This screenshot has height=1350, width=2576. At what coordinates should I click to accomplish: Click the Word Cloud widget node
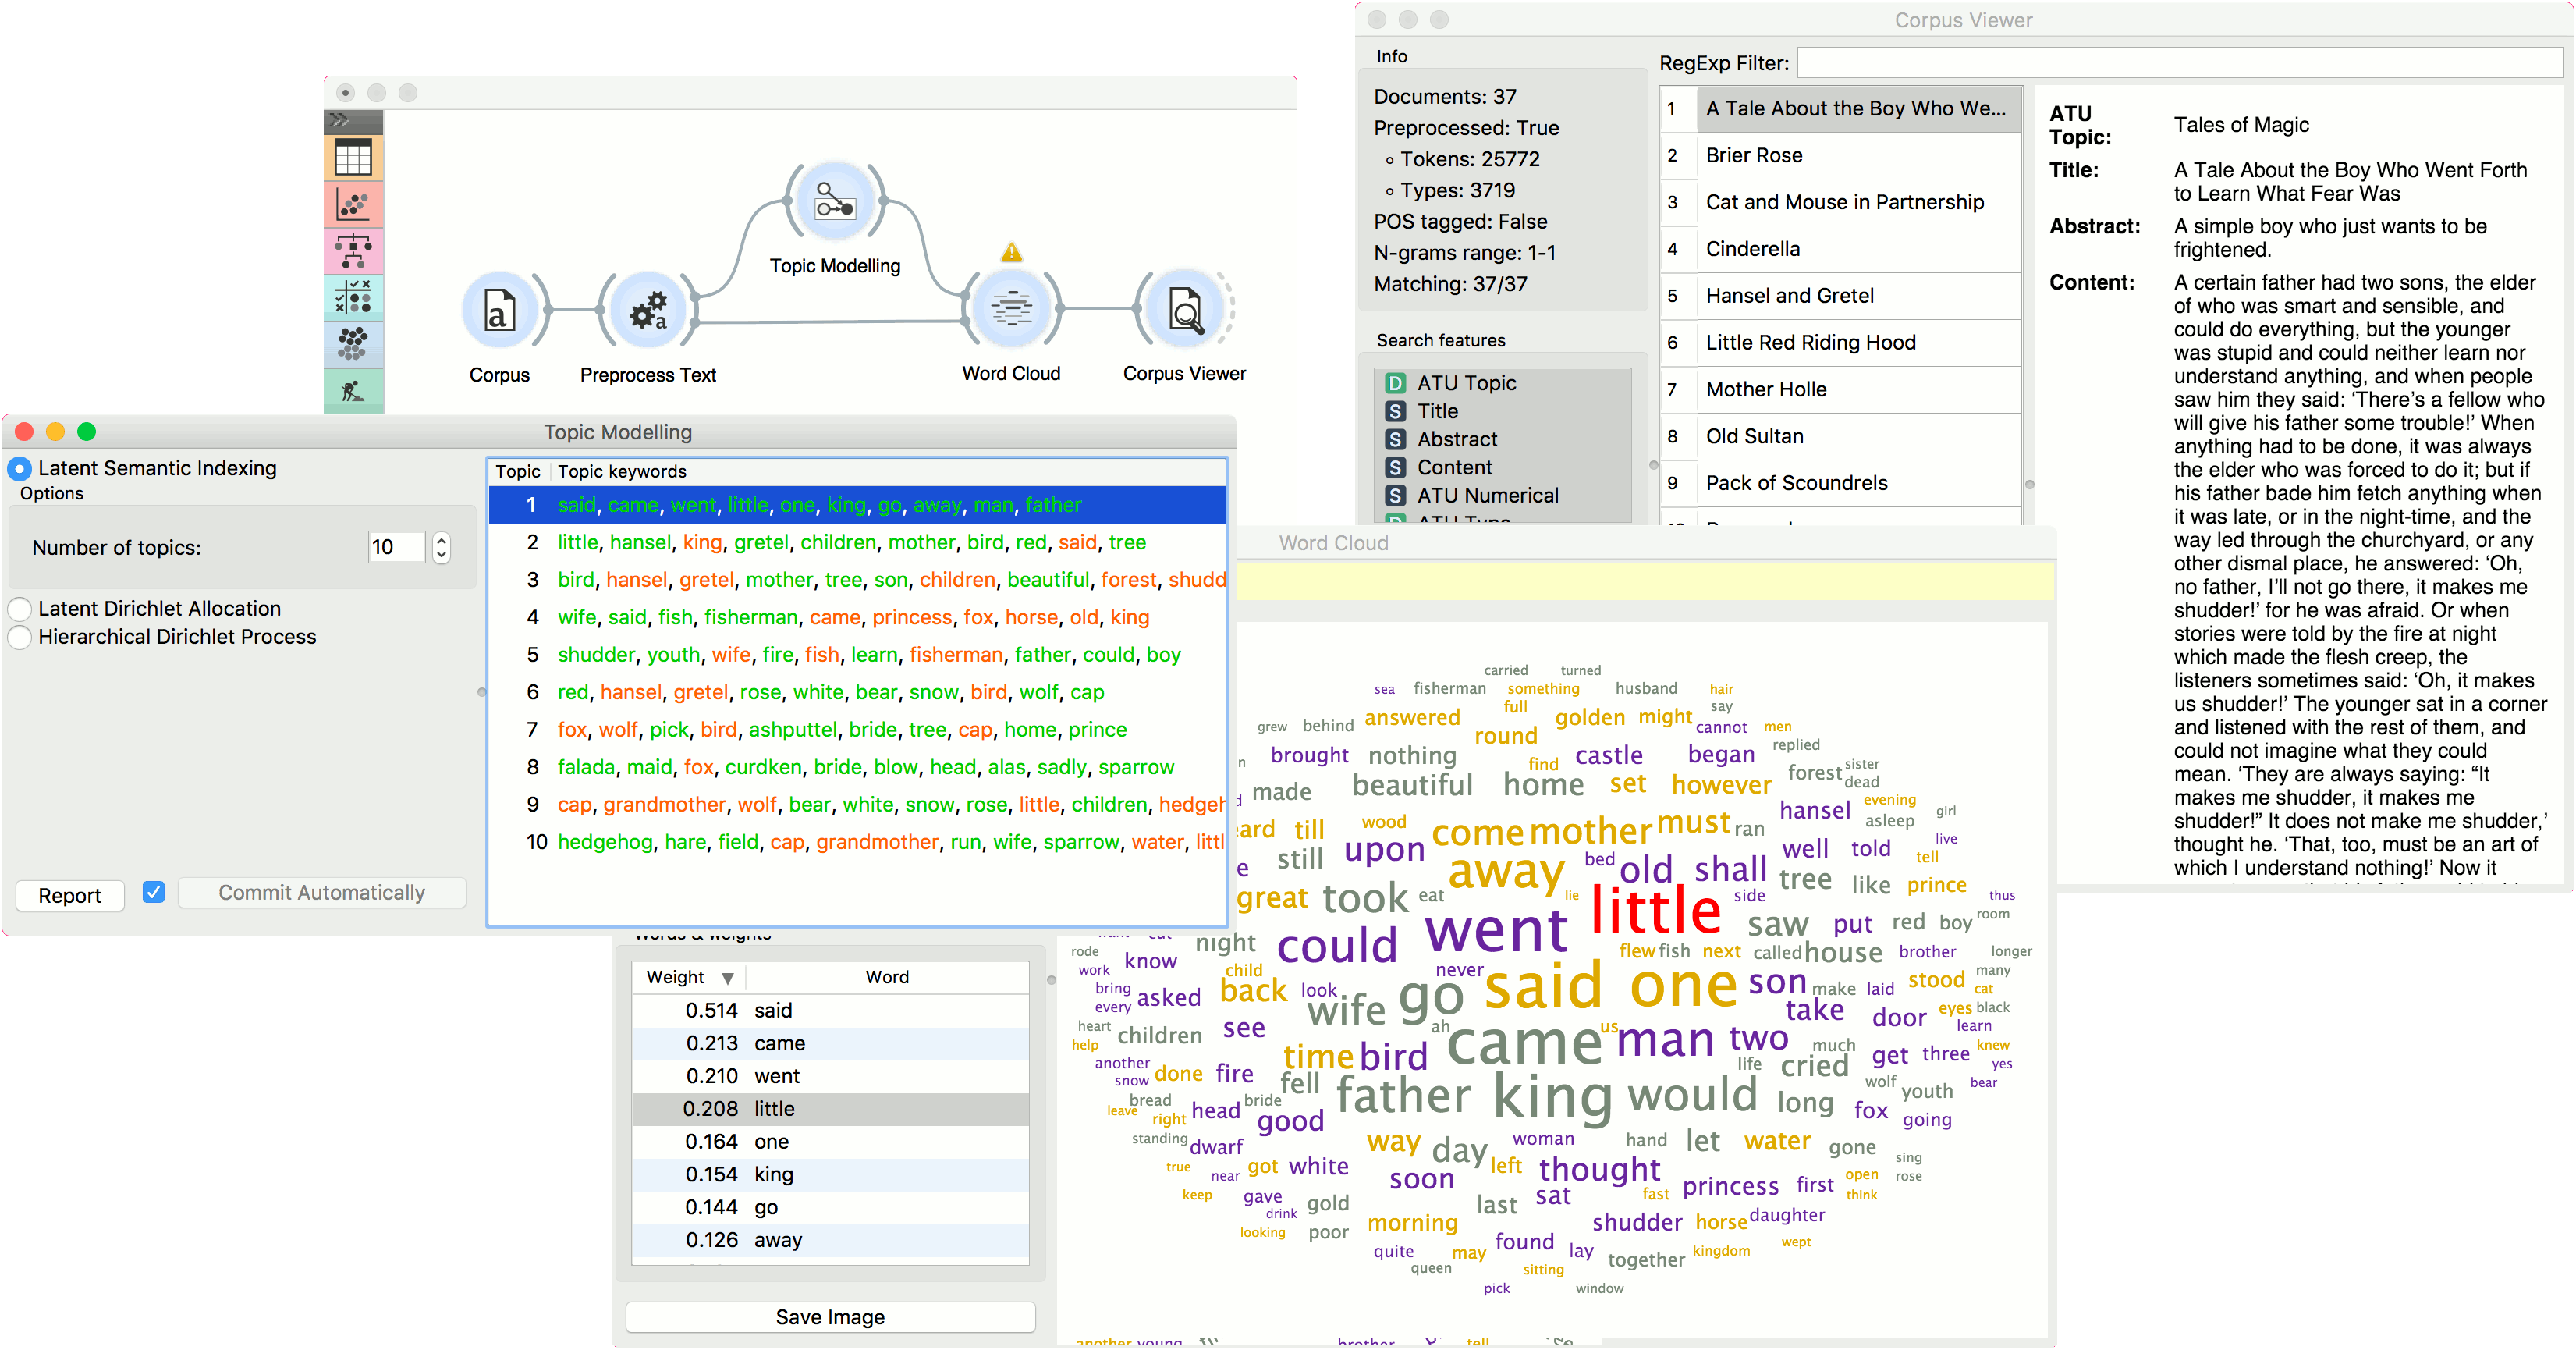click(x=1011, y=309)
